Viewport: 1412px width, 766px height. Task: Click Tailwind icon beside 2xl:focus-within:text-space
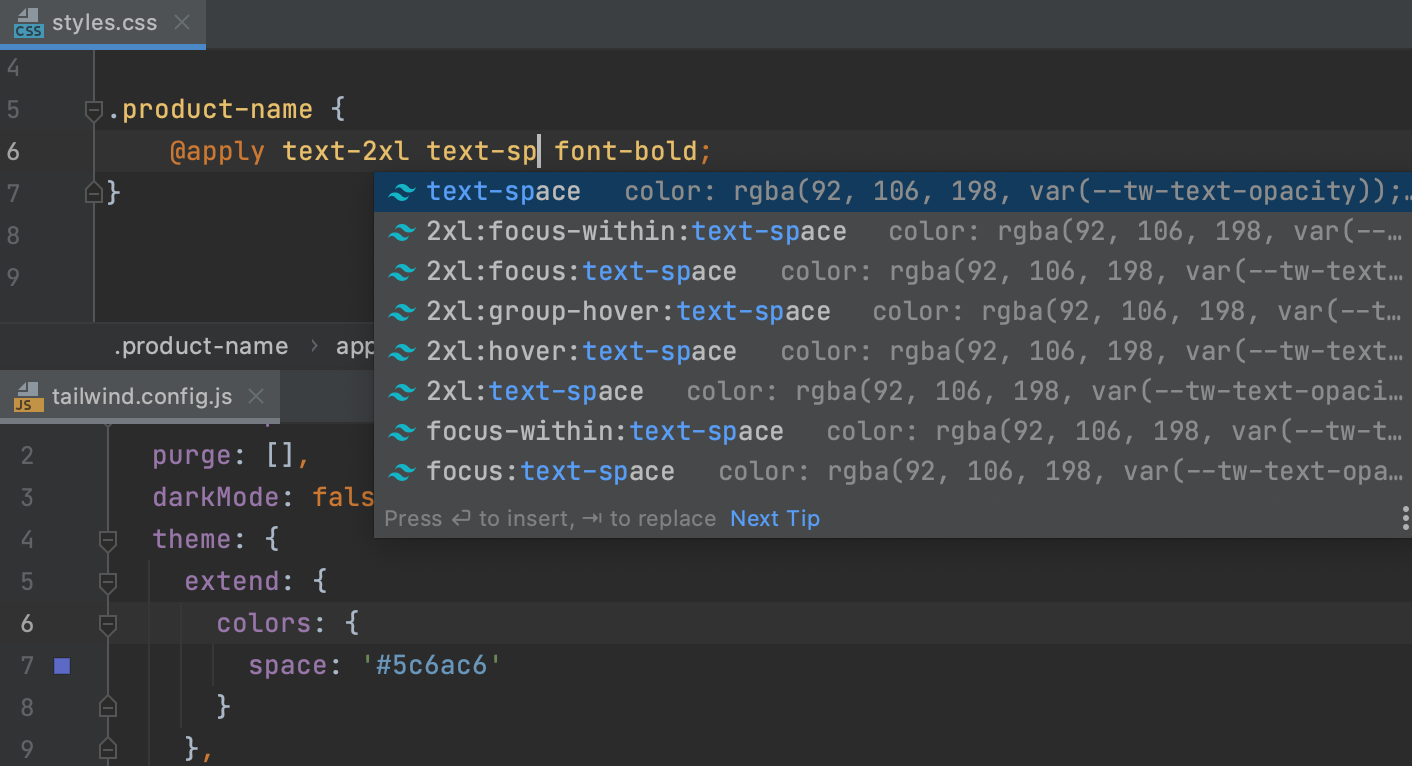click(x=402, y=232)
